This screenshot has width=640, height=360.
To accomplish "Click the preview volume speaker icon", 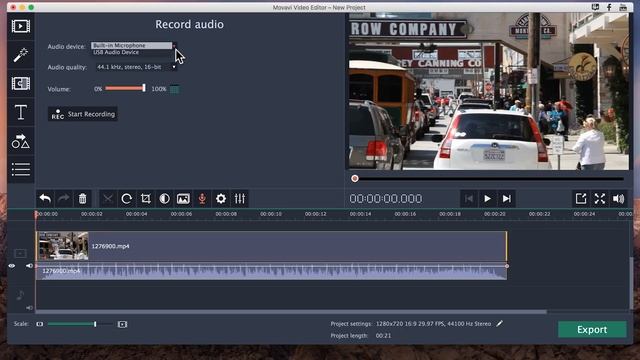I will (x=618, y=199).
